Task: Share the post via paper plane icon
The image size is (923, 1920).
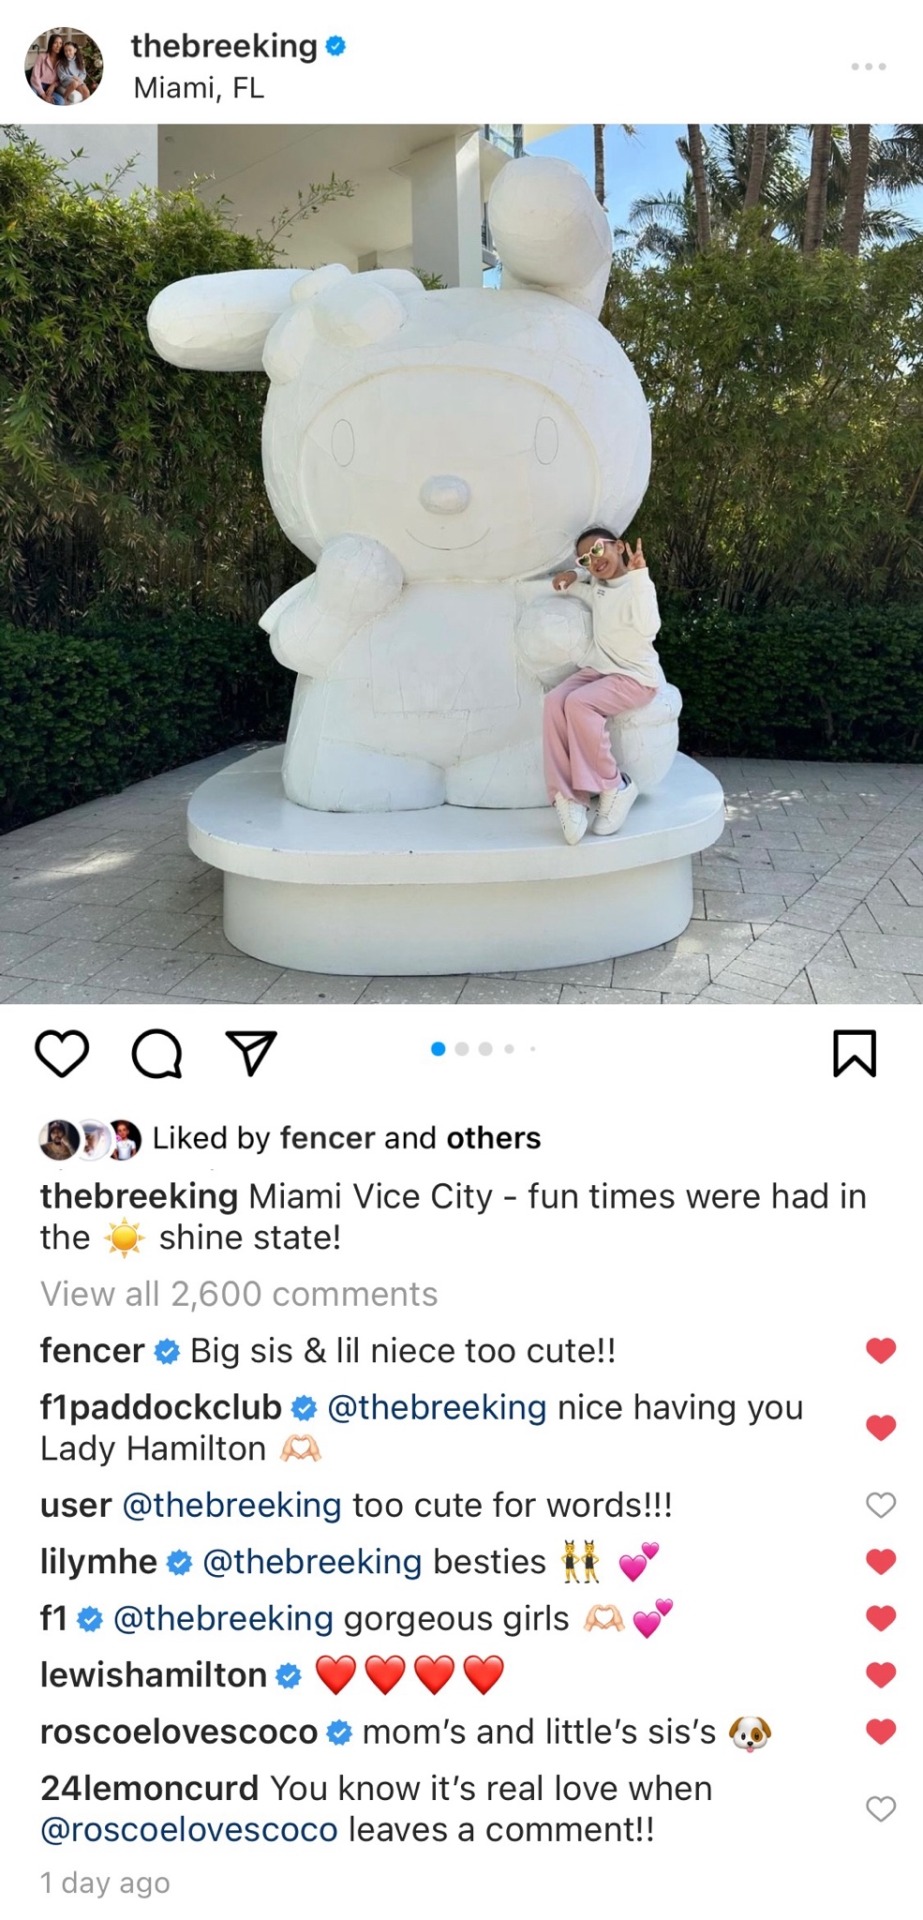Action: [251, 1054]
